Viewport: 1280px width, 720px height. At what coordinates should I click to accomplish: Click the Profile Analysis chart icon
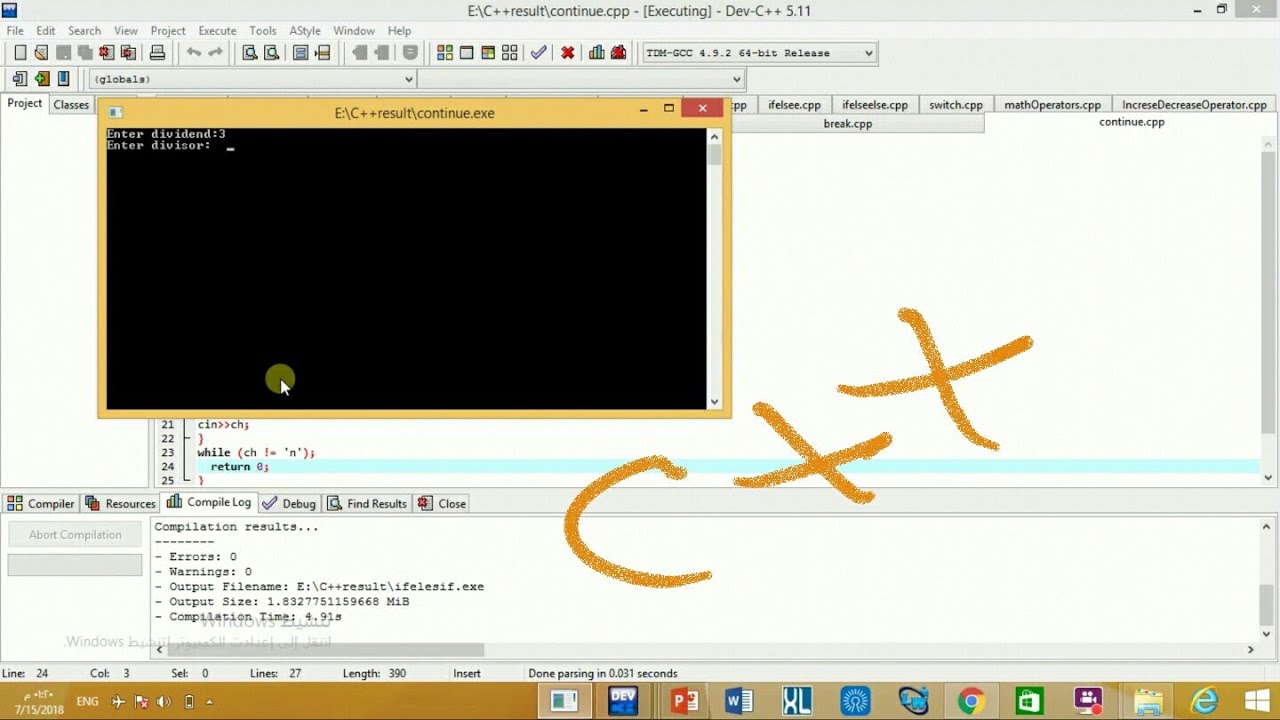(x=597, y=53)
